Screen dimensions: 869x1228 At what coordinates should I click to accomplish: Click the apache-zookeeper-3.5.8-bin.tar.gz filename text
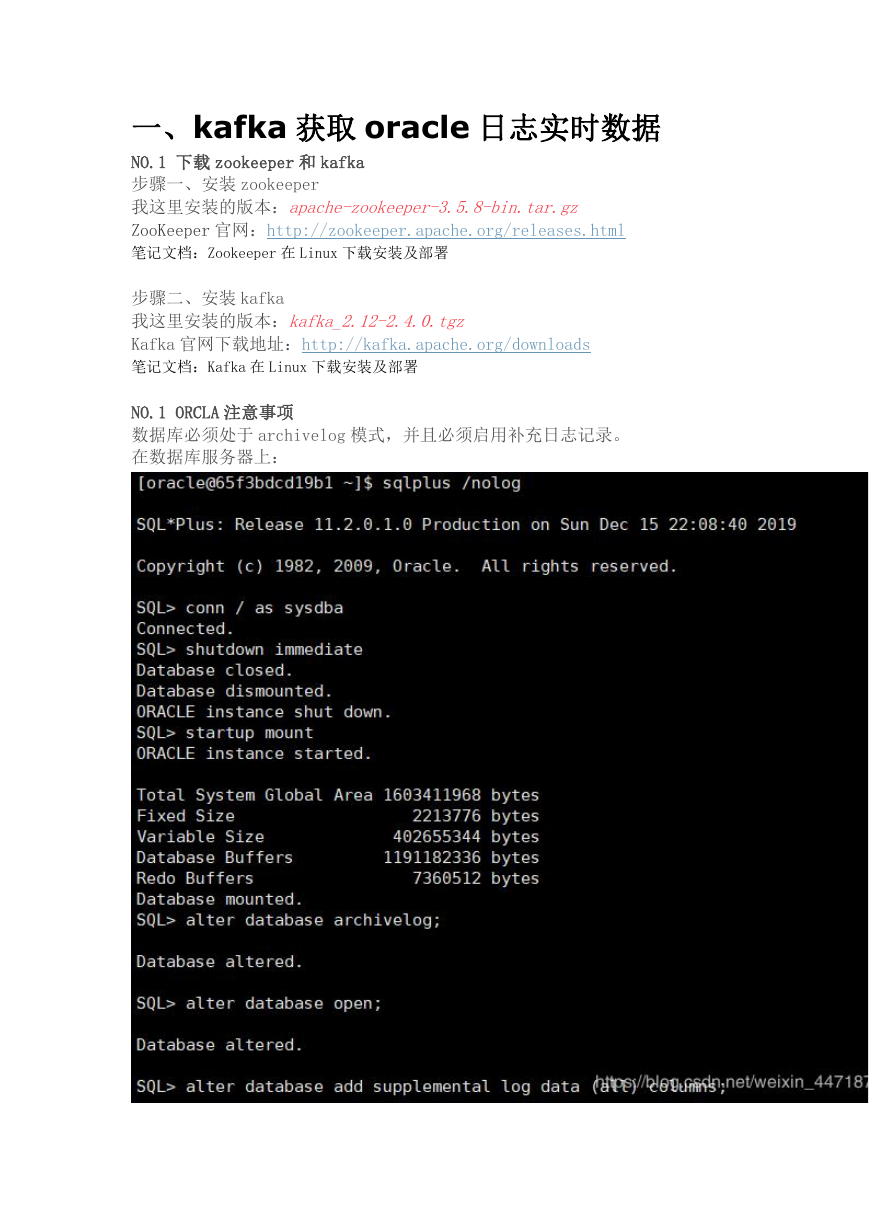pos(434,208)
